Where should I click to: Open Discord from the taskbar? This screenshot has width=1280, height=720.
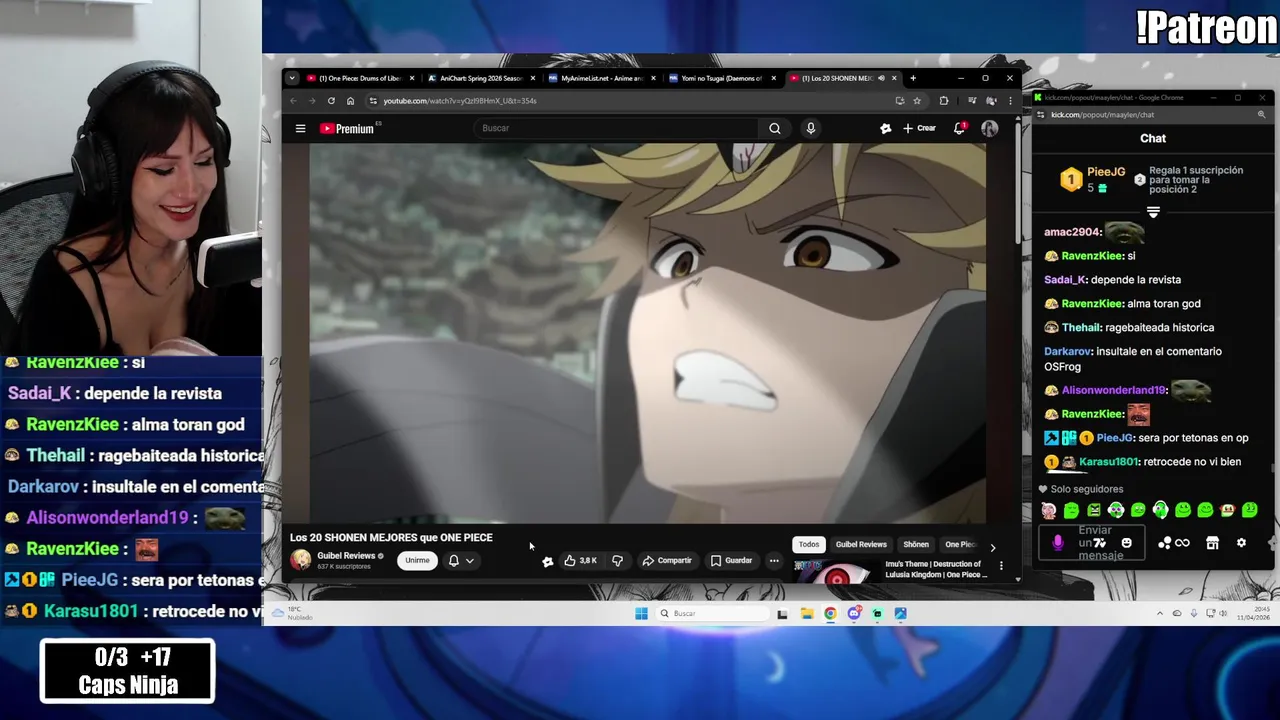pyautogui.click(x=853, y=614)
